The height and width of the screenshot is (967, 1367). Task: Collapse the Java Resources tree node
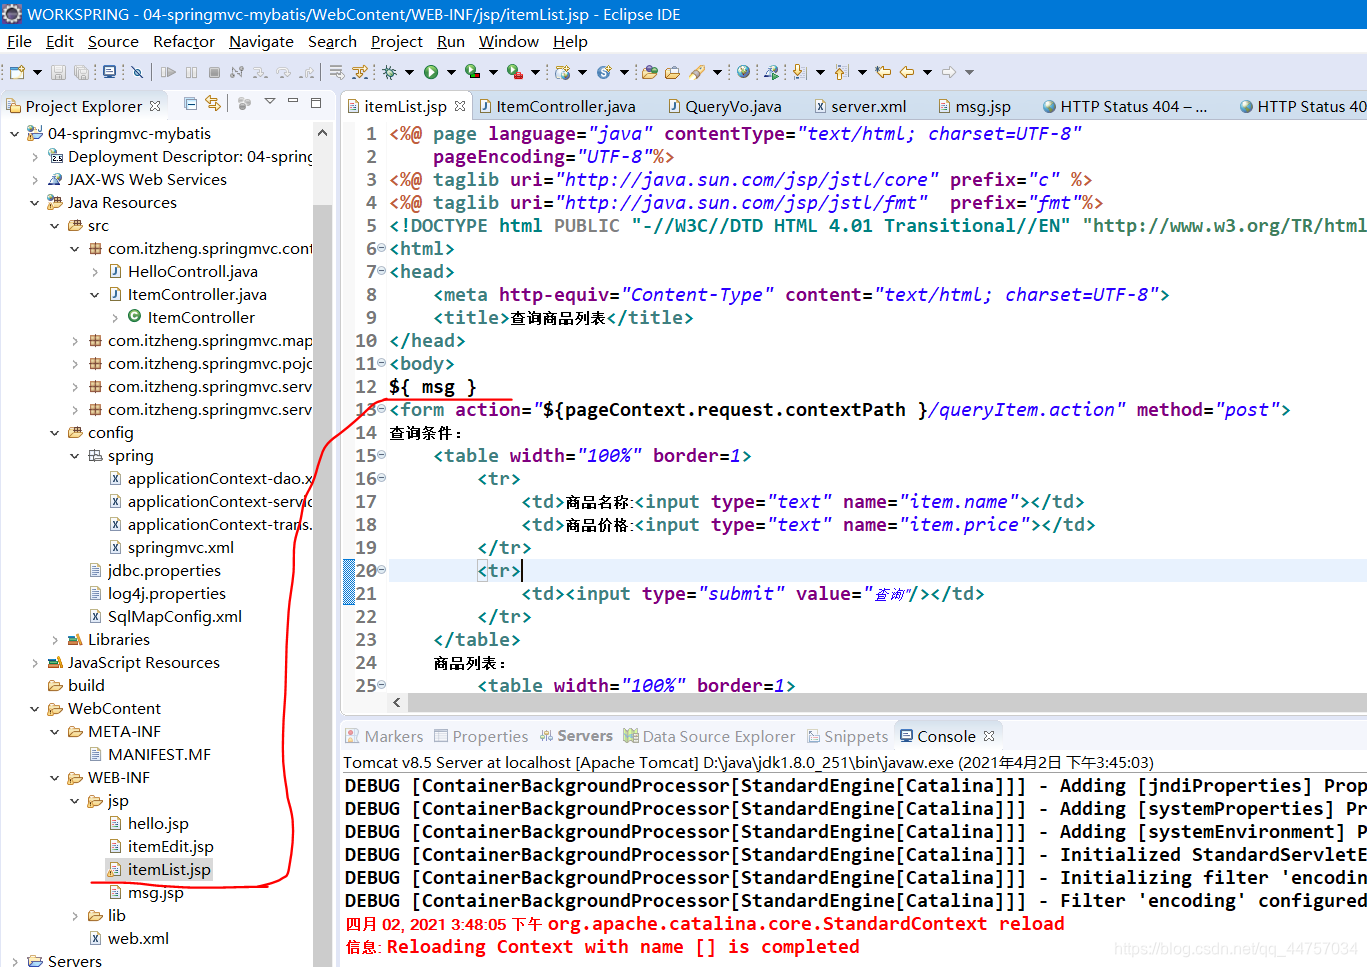pyautogui.click(x=34, y=202)
